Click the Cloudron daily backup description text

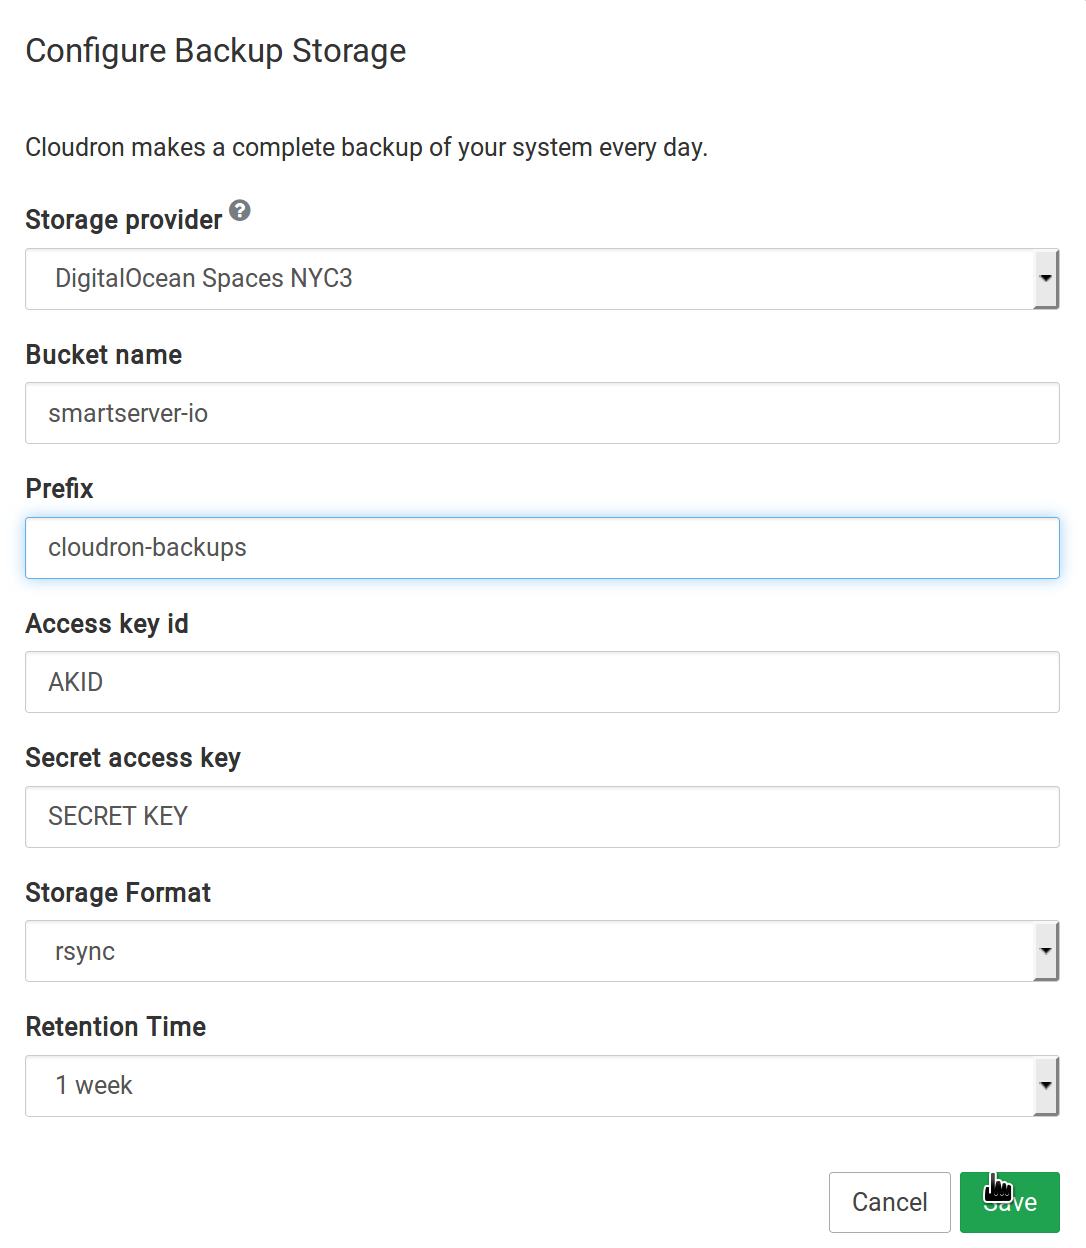tap(366, 148)
